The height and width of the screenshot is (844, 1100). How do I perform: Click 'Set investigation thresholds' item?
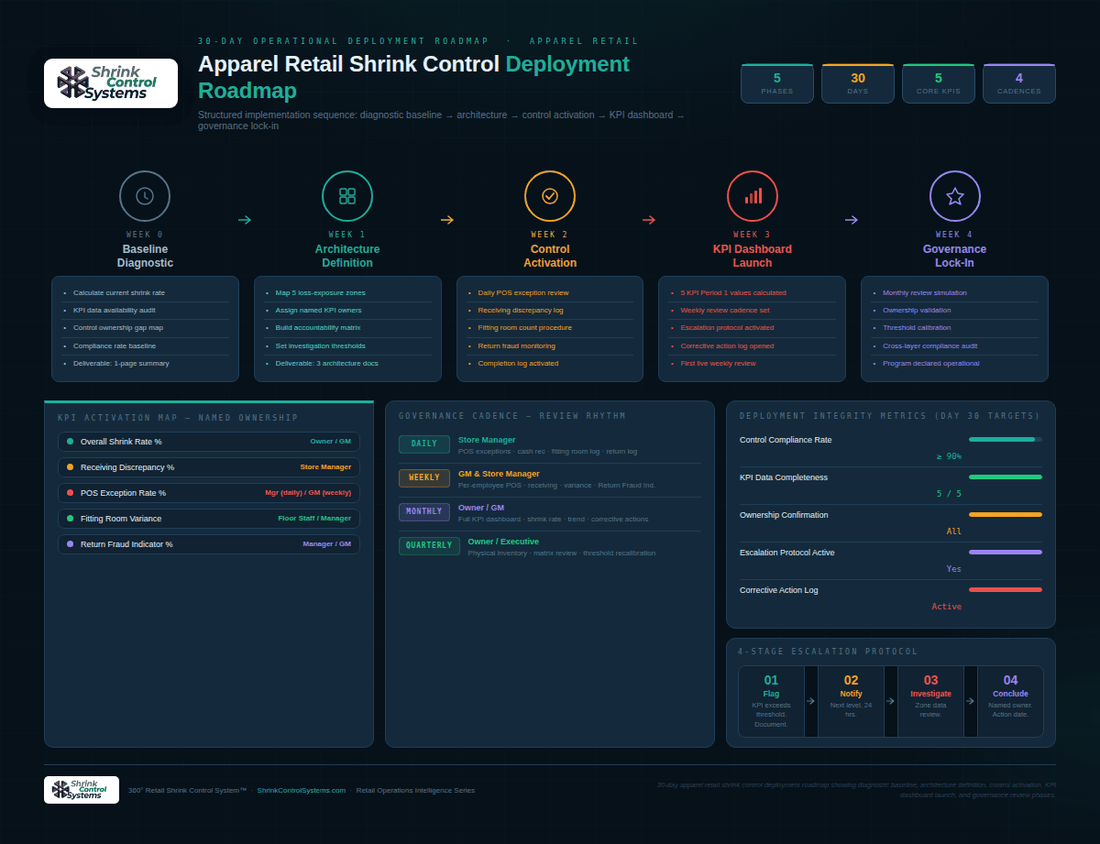click(x=320, y=346)
